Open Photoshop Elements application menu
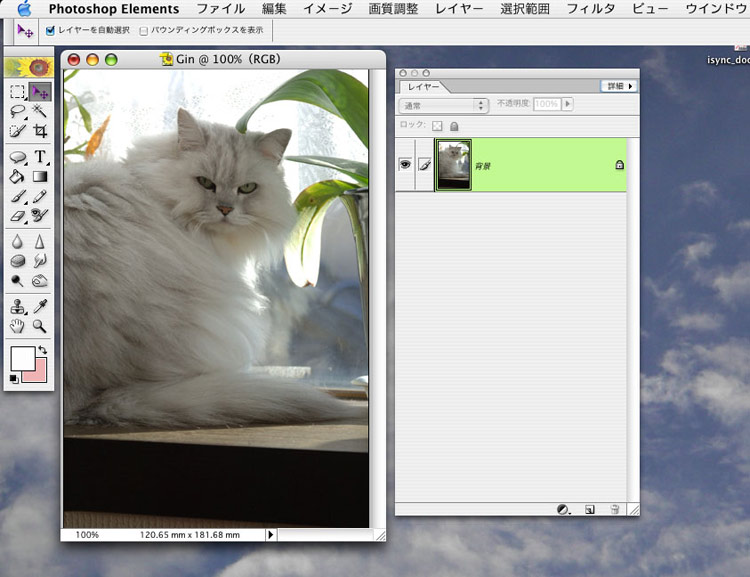The height and width of the screenshot is (577, 750). 114,9
